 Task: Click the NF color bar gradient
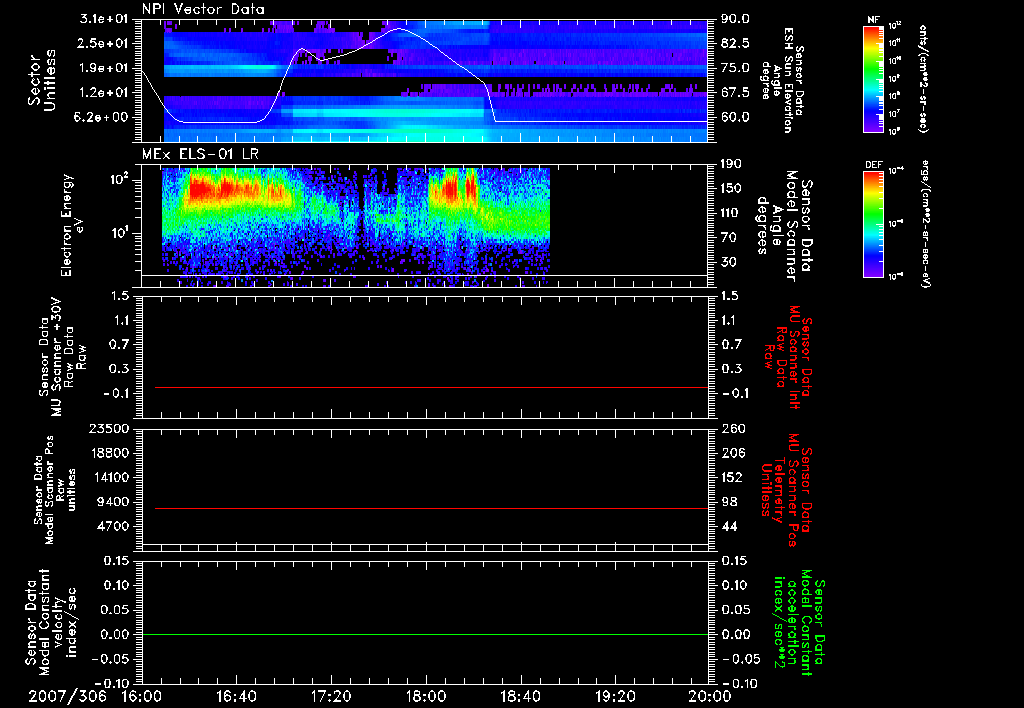click(x=874, y=79)
